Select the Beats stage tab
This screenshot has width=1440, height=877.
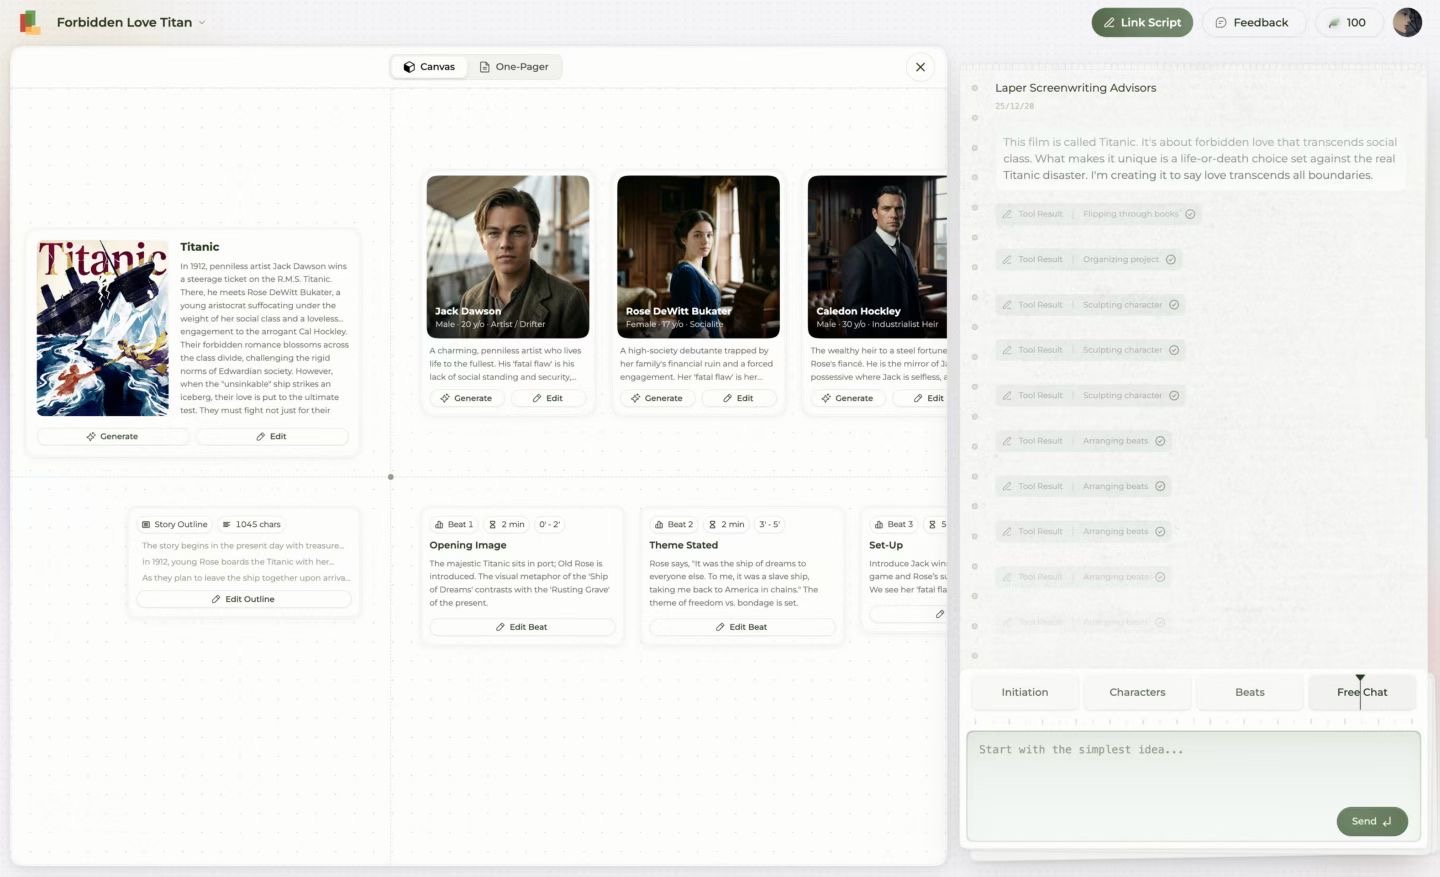click(1250, 692)
